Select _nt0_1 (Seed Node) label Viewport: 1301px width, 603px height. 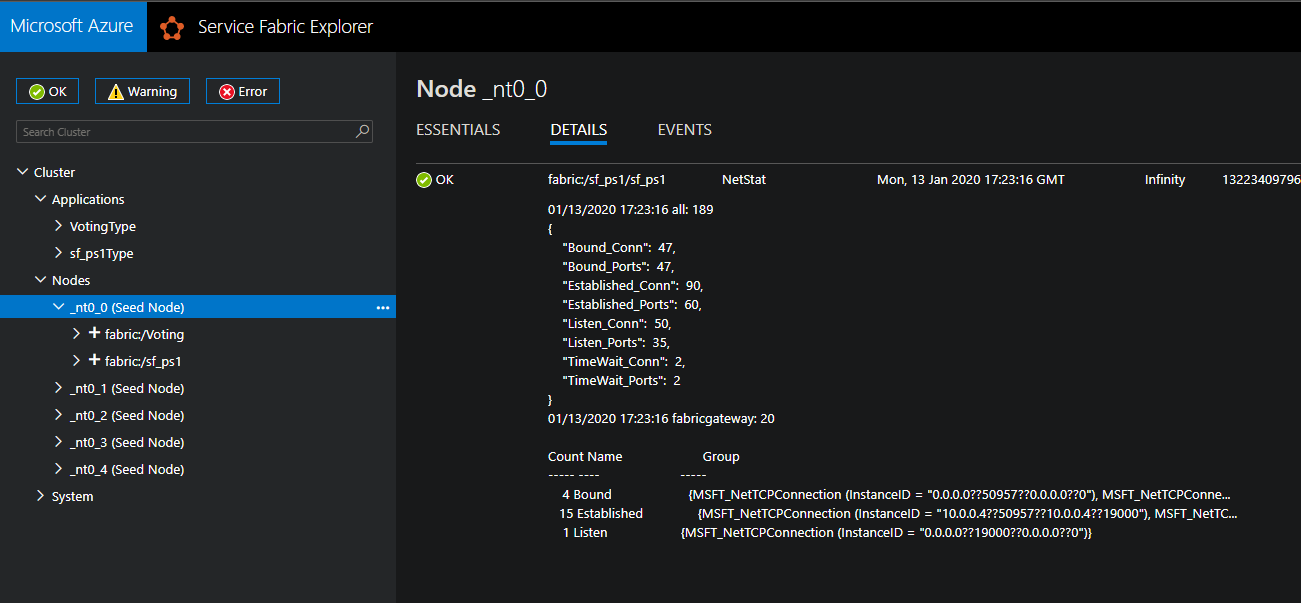(x=127, y=388)
